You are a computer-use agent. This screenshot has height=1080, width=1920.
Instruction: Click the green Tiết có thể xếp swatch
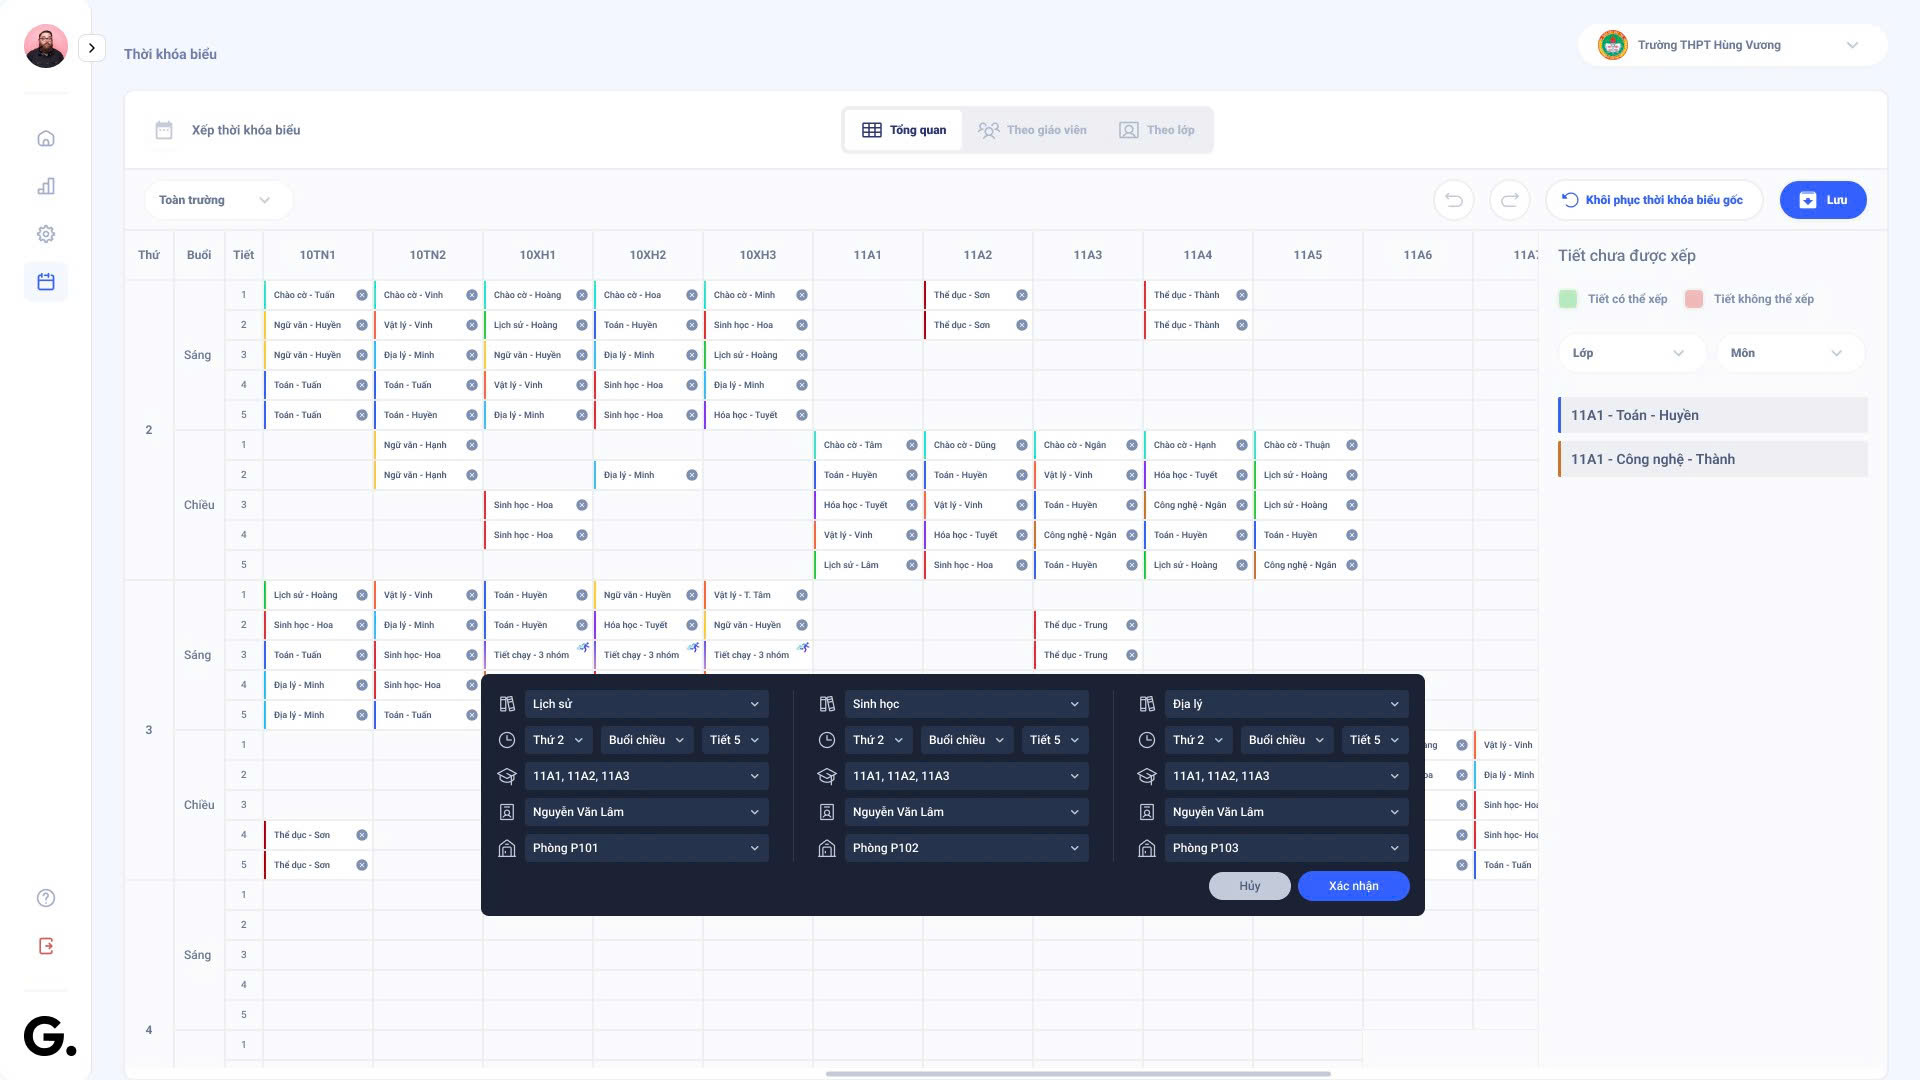point(1568,299)
